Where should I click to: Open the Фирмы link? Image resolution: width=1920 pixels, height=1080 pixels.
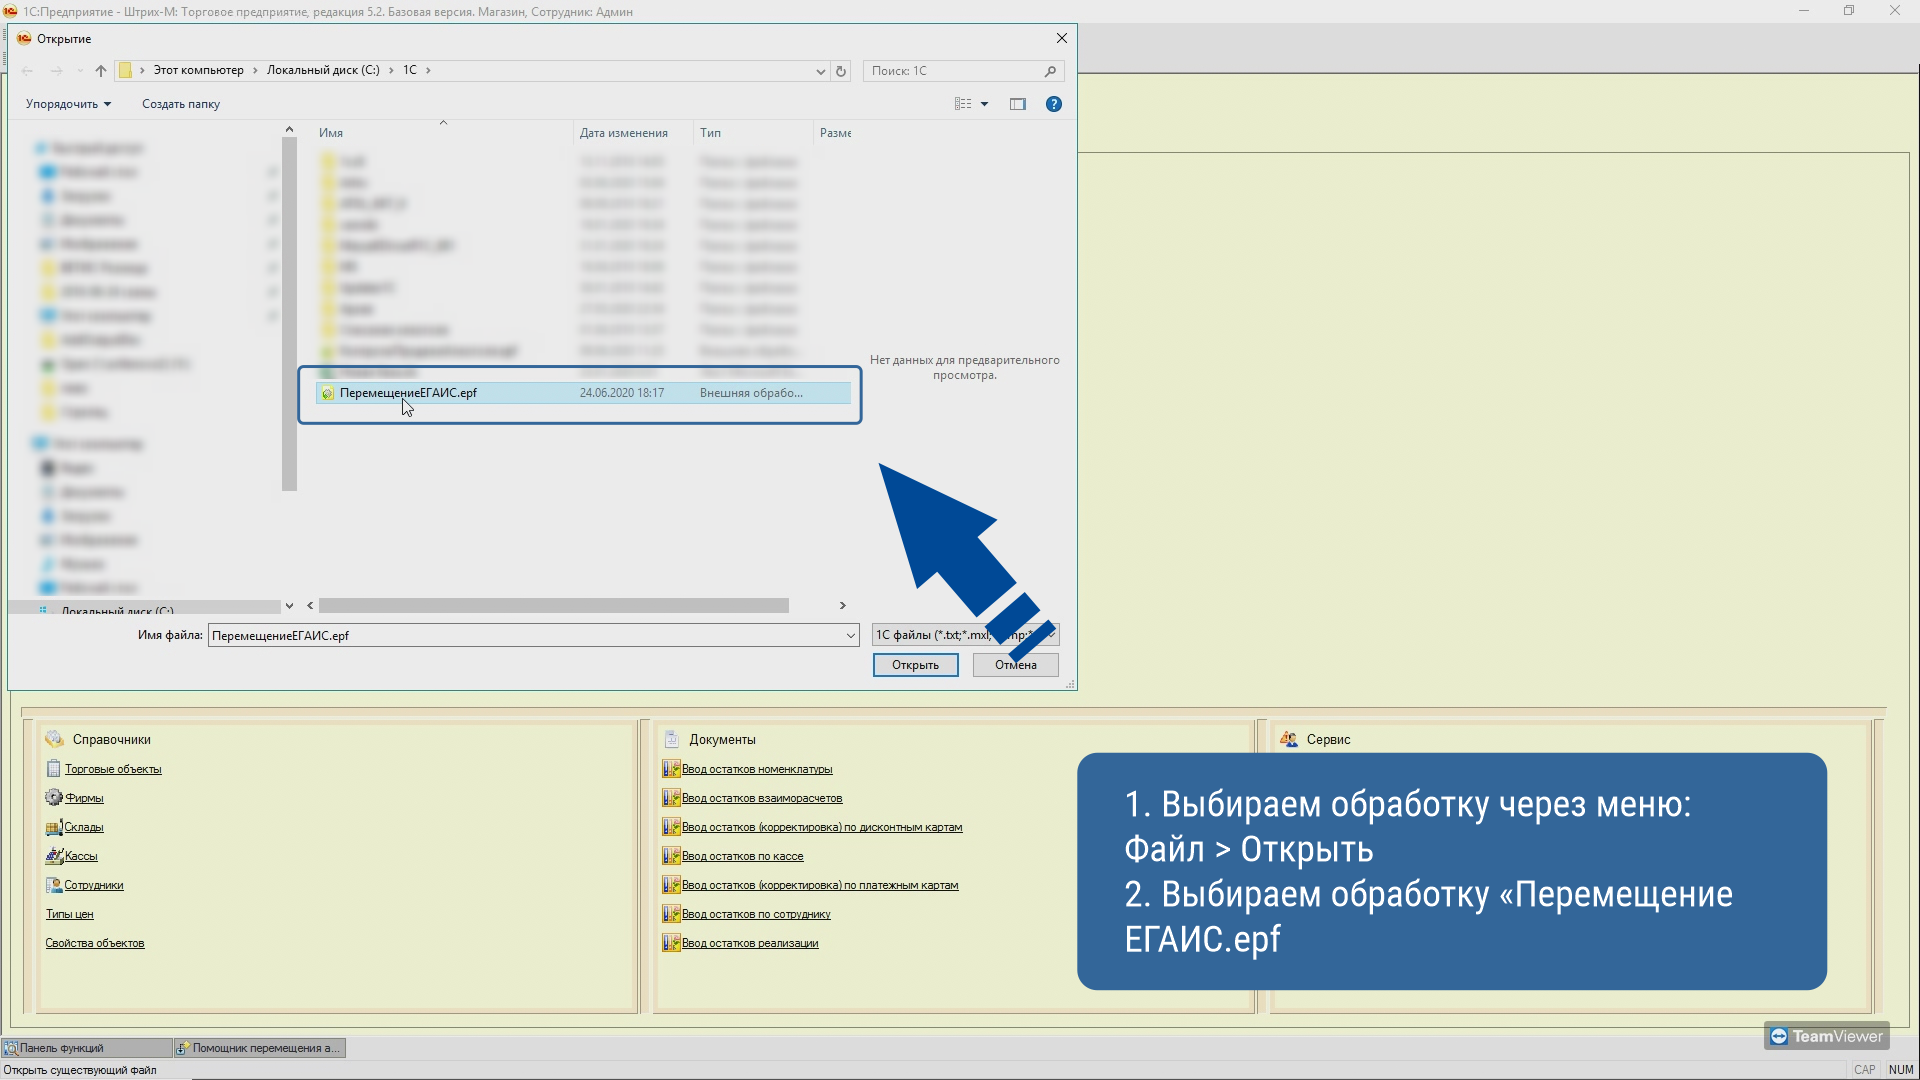point(84,799)
